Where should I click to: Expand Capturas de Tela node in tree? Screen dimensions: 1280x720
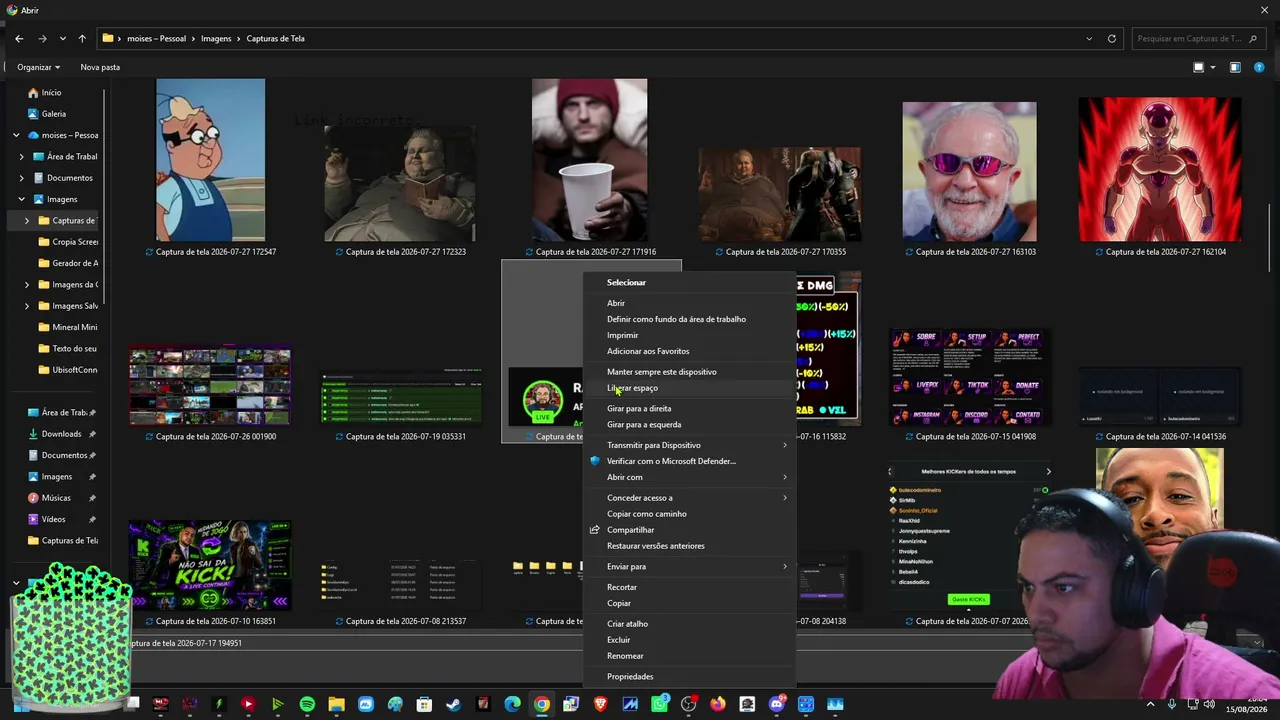27,220
